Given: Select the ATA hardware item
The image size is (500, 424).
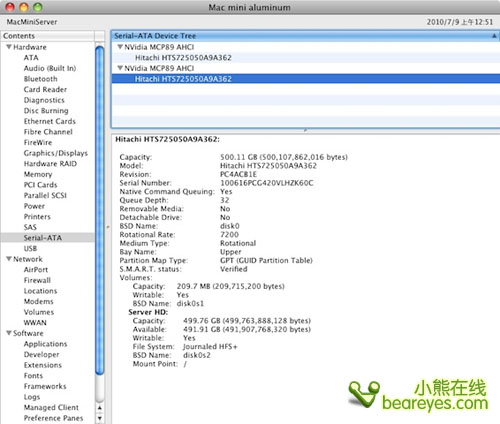Looking at the screenshot, I should 31,58.
